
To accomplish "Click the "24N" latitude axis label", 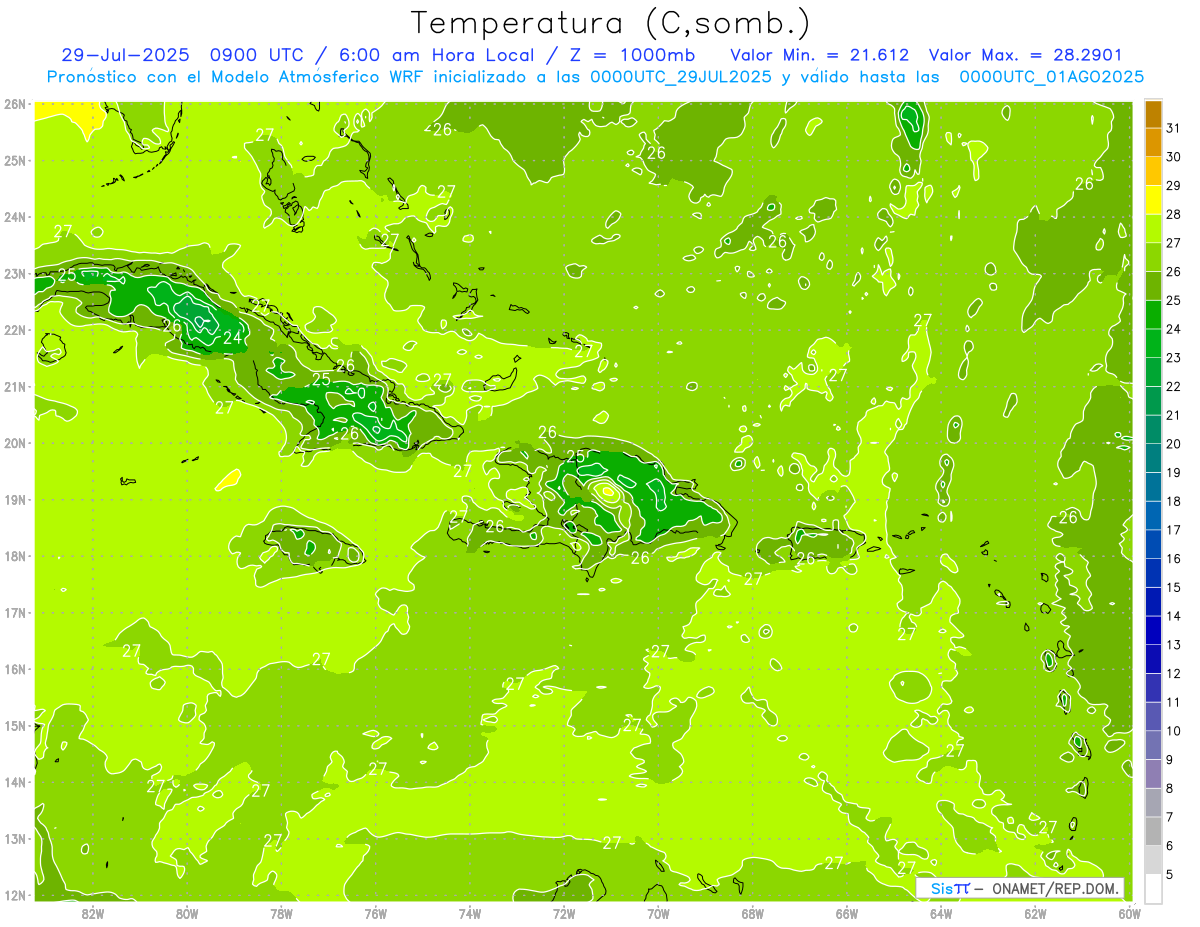I will point(15,217).
